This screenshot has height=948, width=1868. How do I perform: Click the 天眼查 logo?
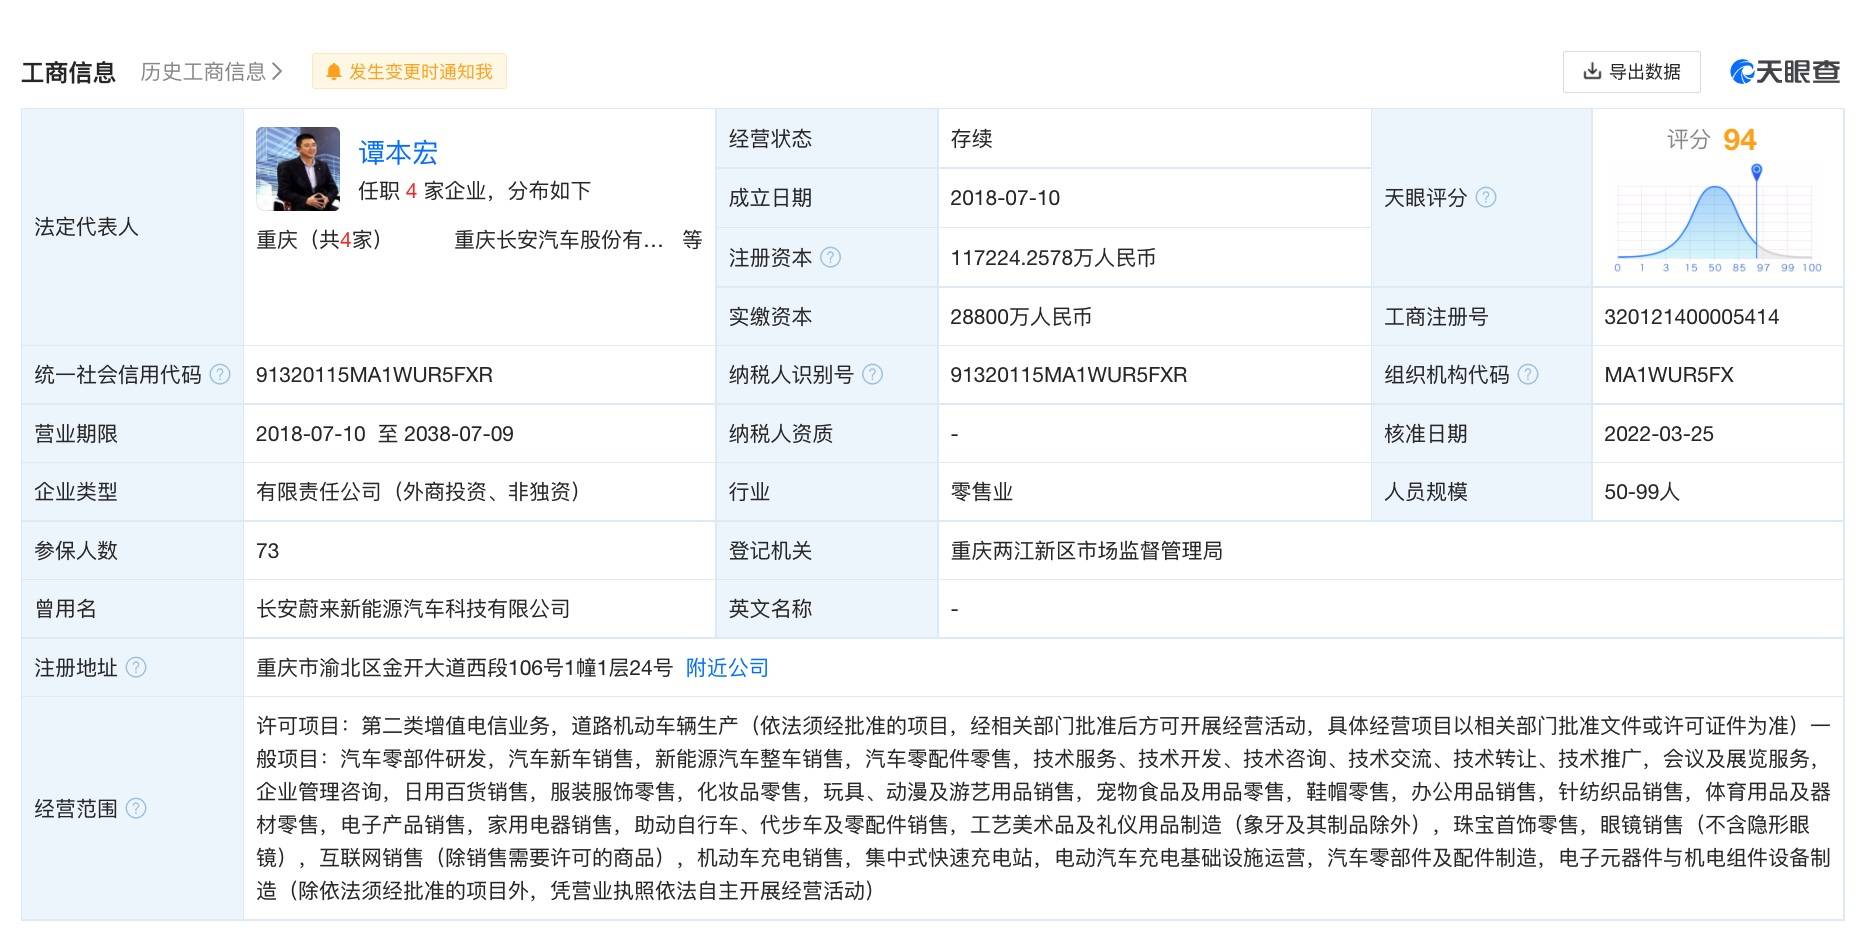click(1785, 72)
